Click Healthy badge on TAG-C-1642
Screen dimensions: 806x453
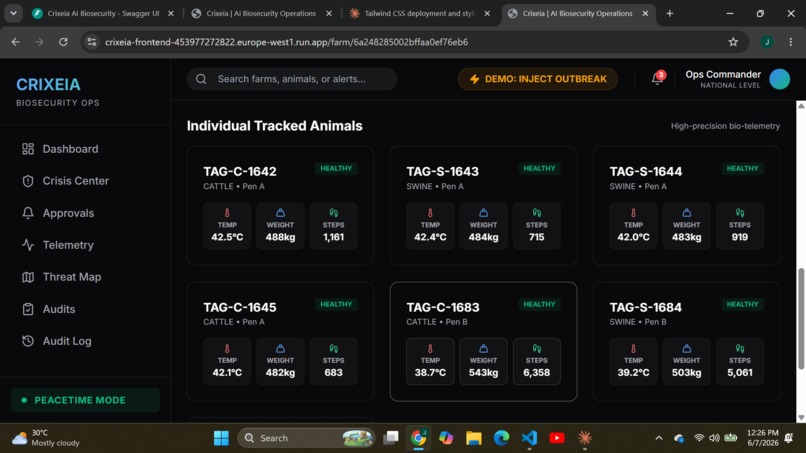[x=336, y=169]
